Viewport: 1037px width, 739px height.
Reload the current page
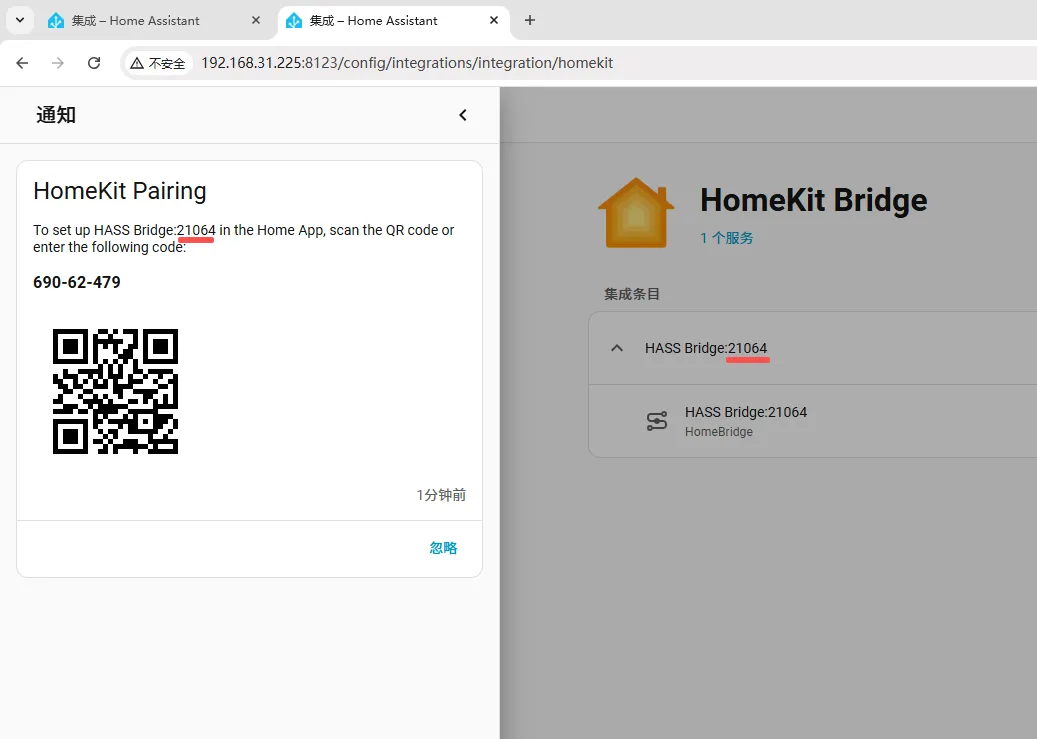[94, 63]
